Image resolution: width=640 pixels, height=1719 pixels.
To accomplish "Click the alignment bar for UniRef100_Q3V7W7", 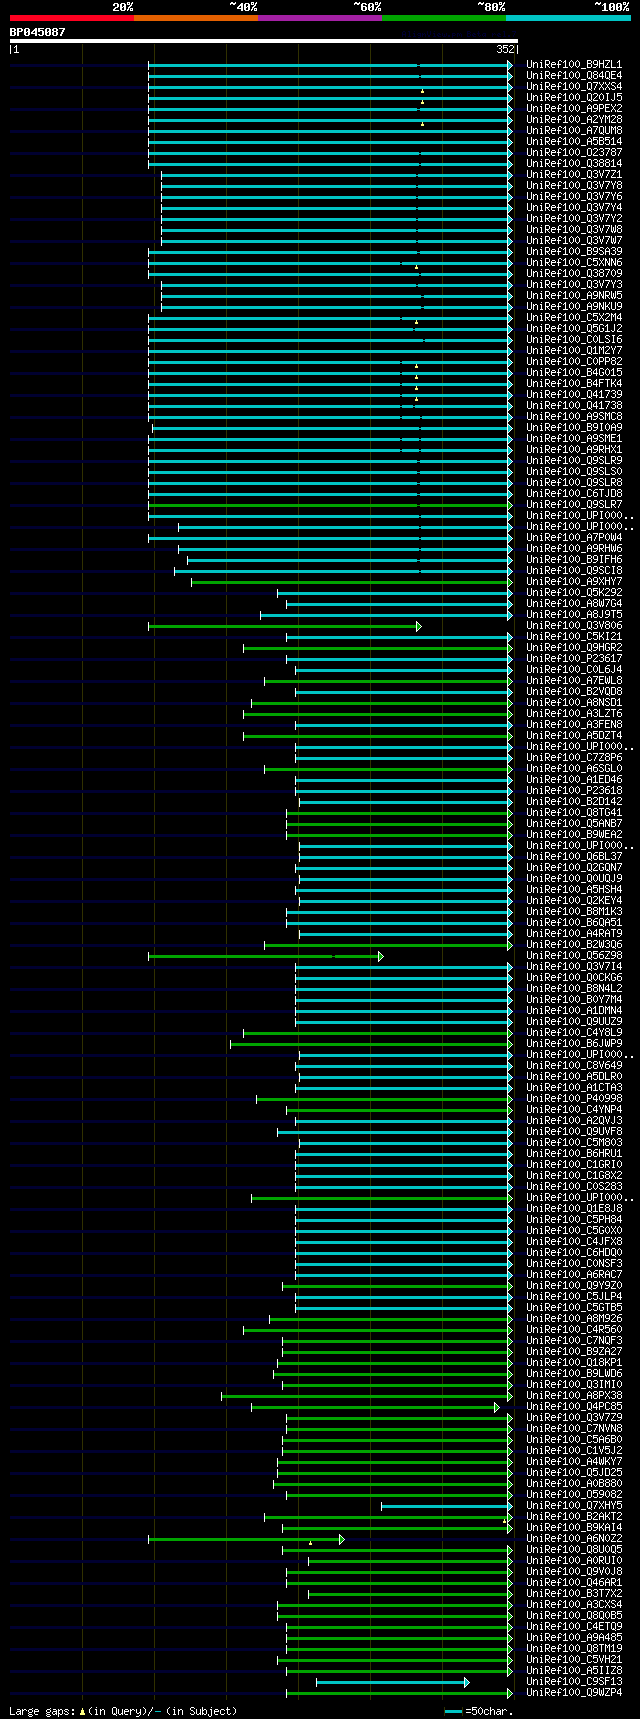I will coord(337,241).
